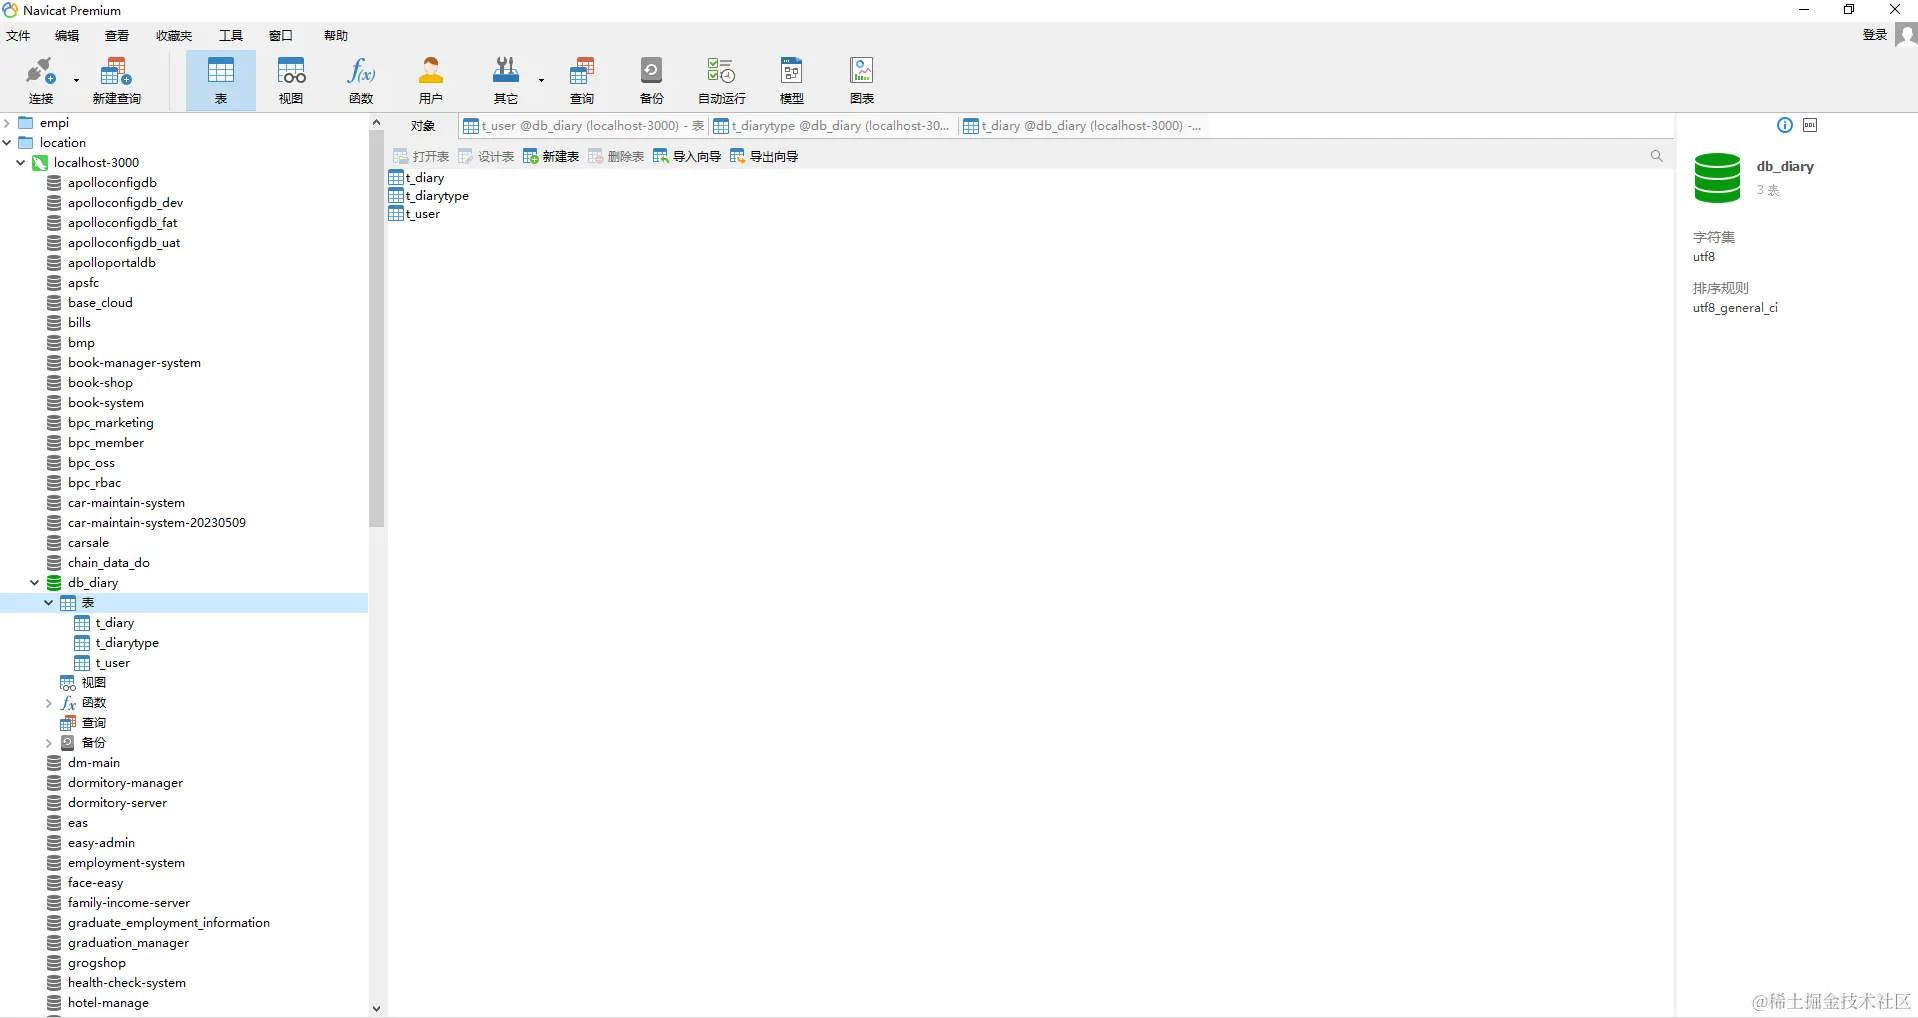
Task: Click the 查询 node icon under db_diary
Action: [68, 723]
